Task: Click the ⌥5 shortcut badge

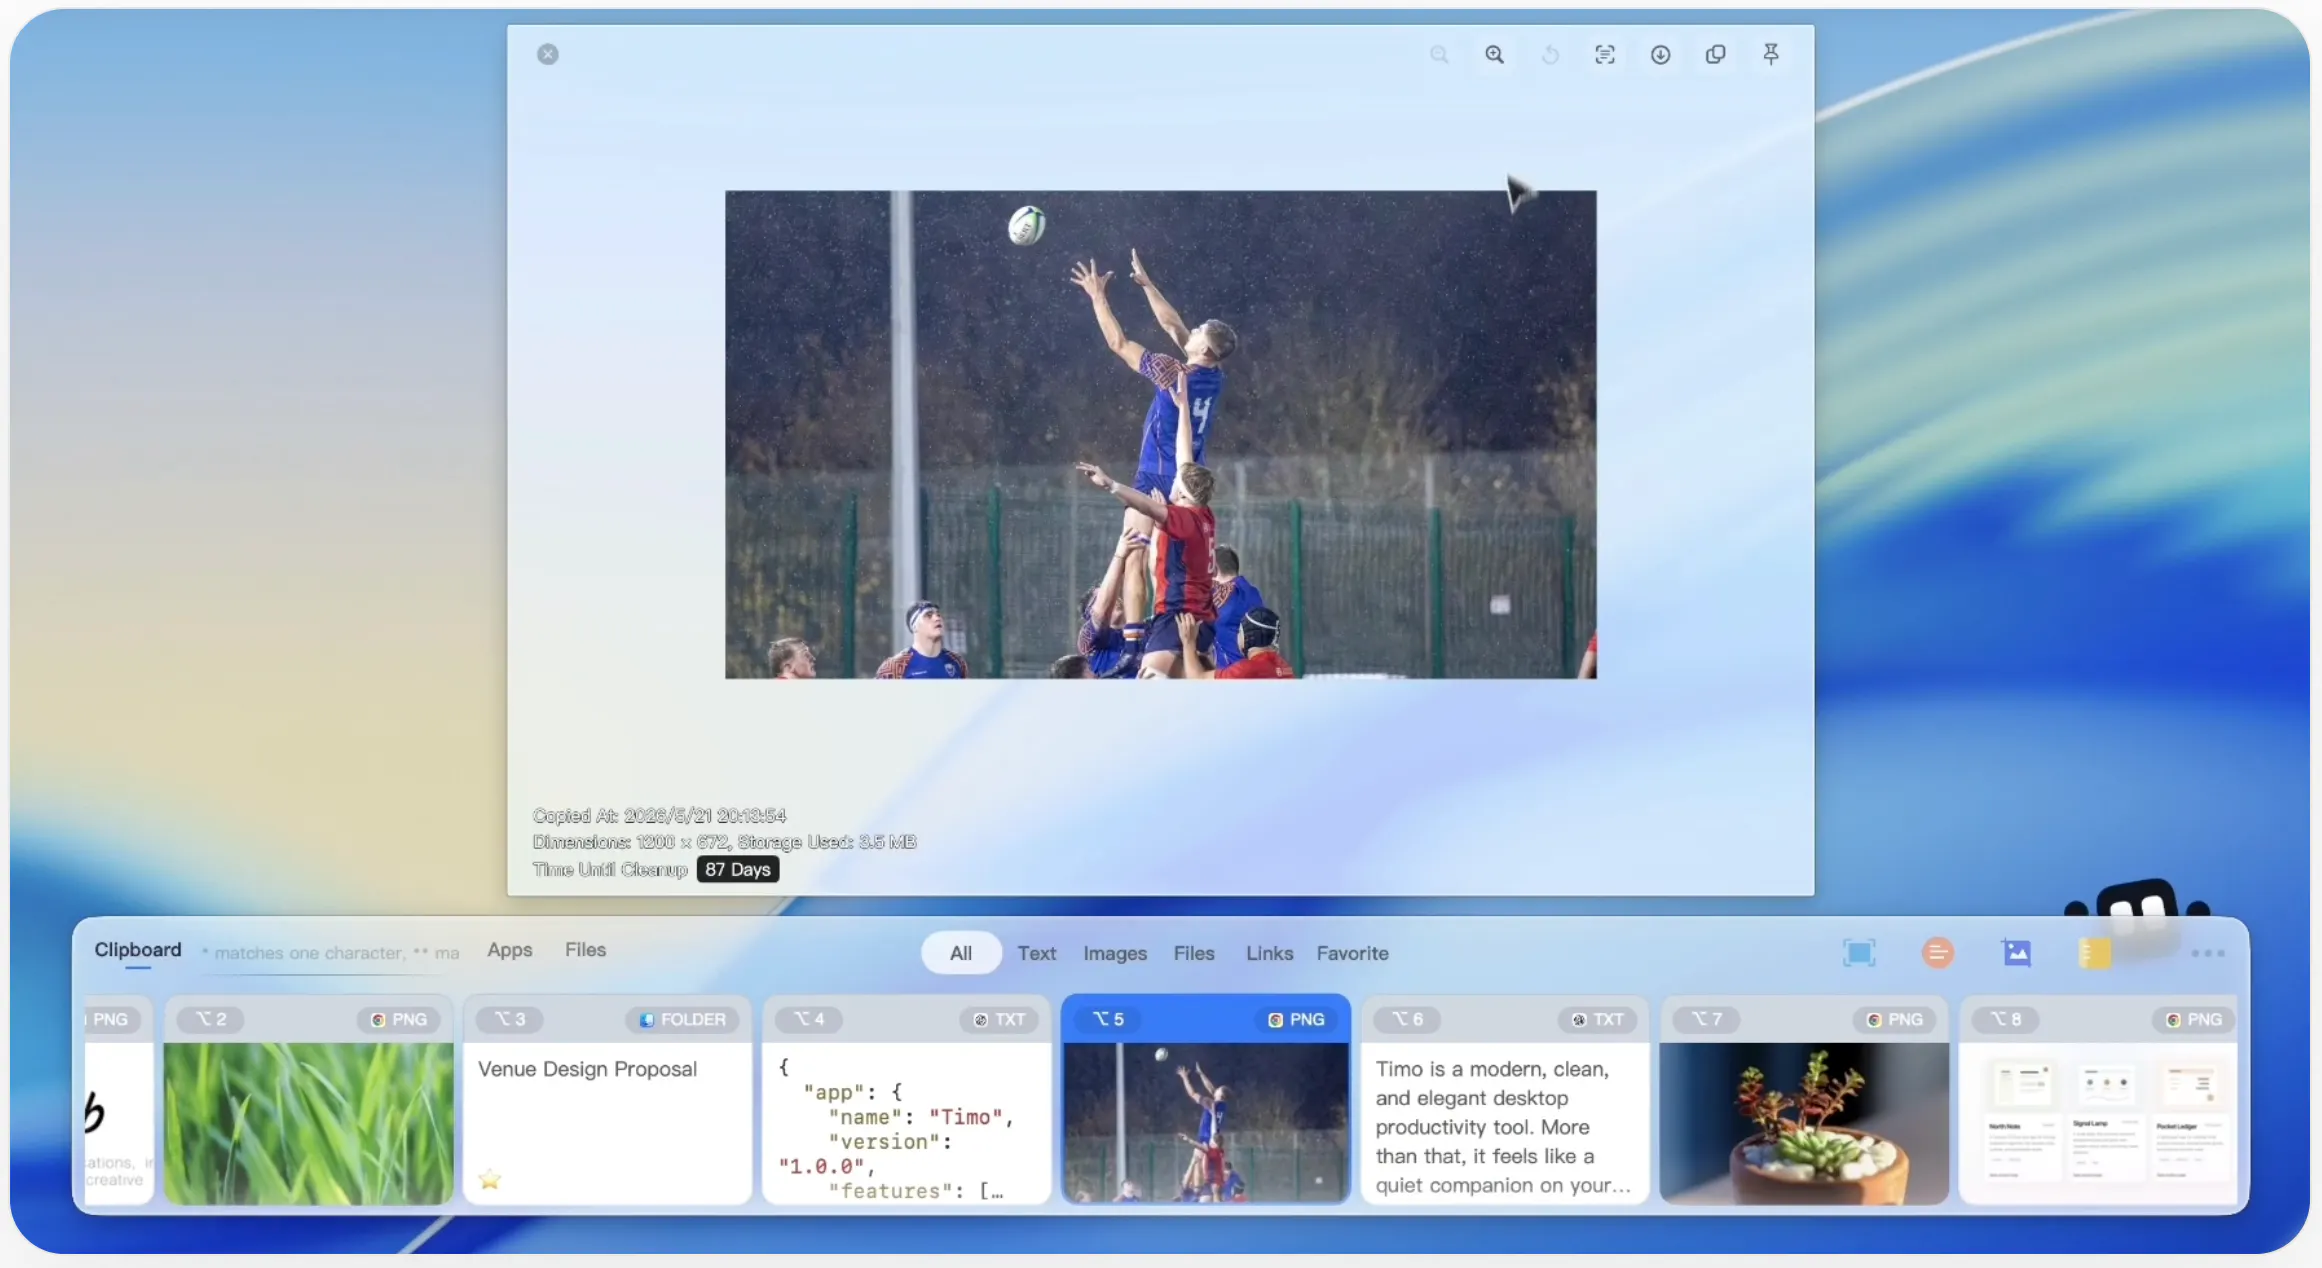Action: [x=1108, y=1019]
